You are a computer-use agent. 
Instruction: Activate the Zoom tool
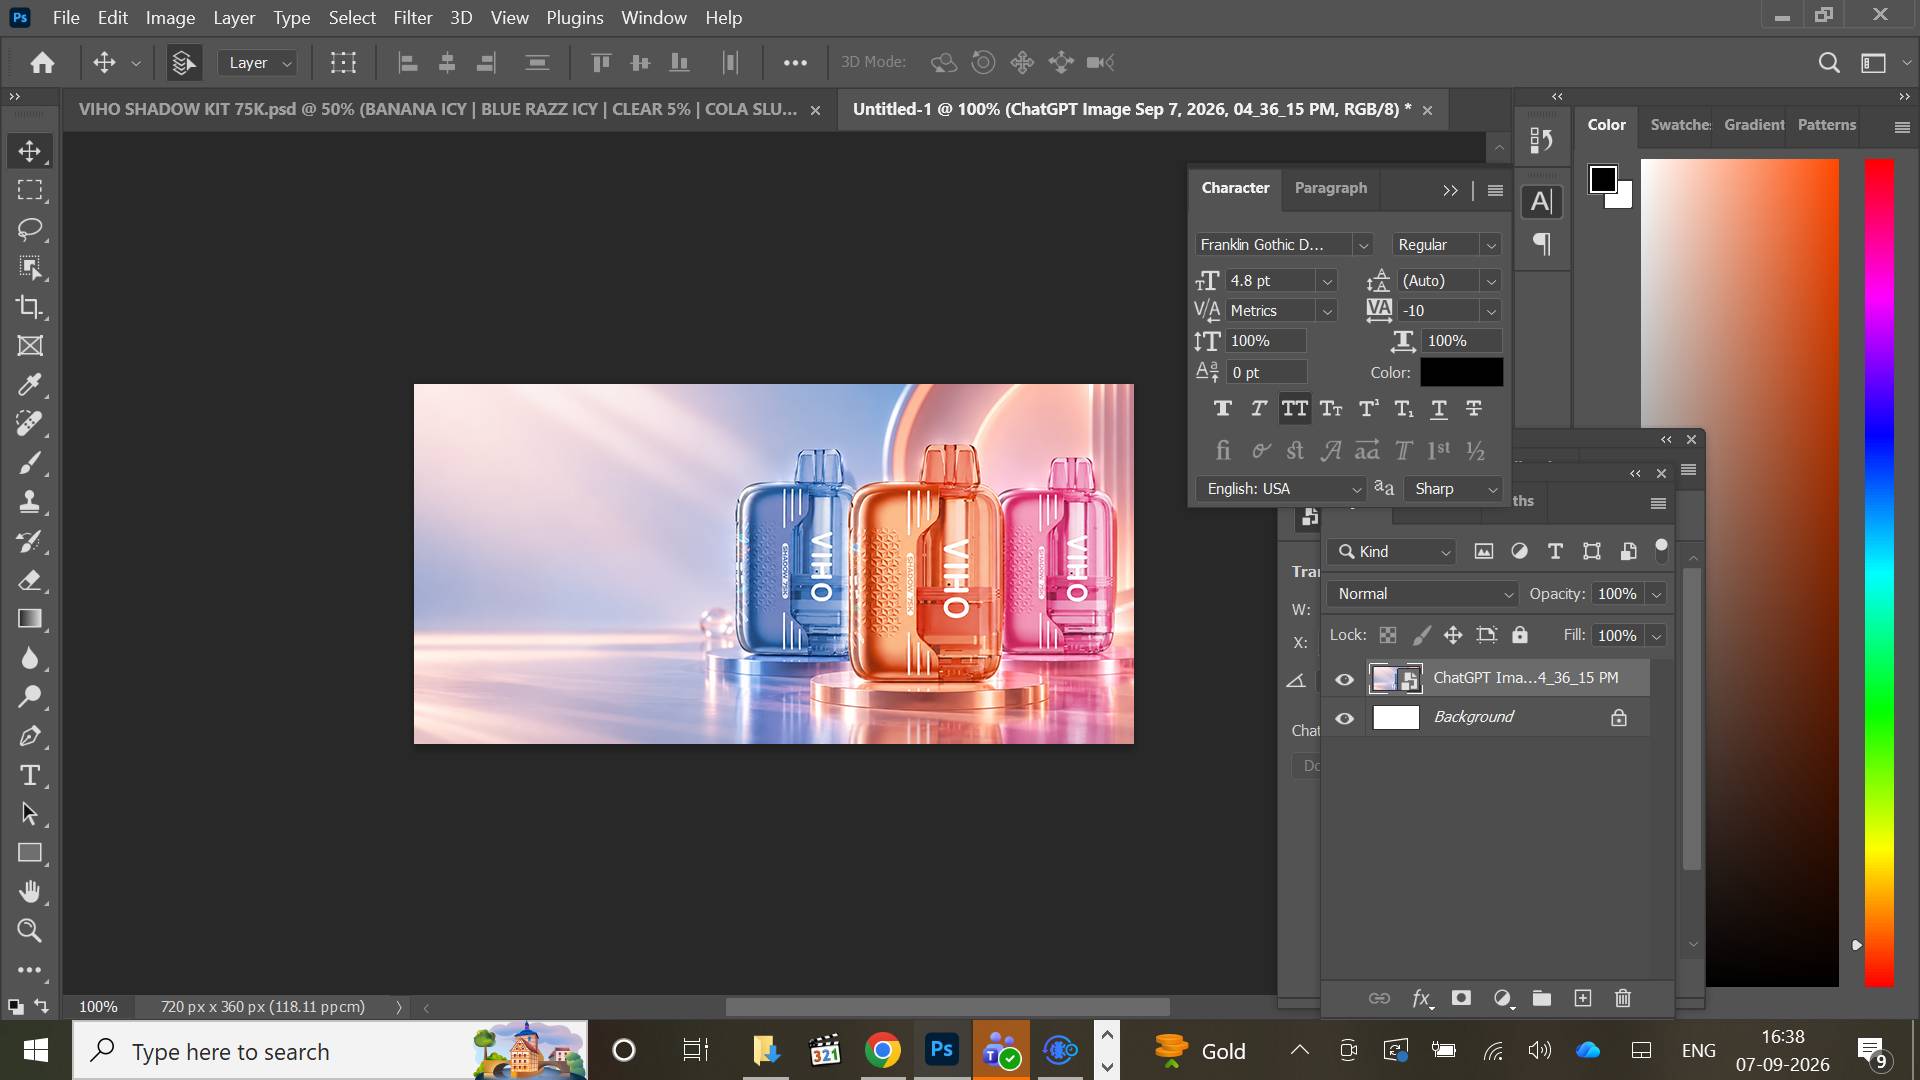click(30, 931)
